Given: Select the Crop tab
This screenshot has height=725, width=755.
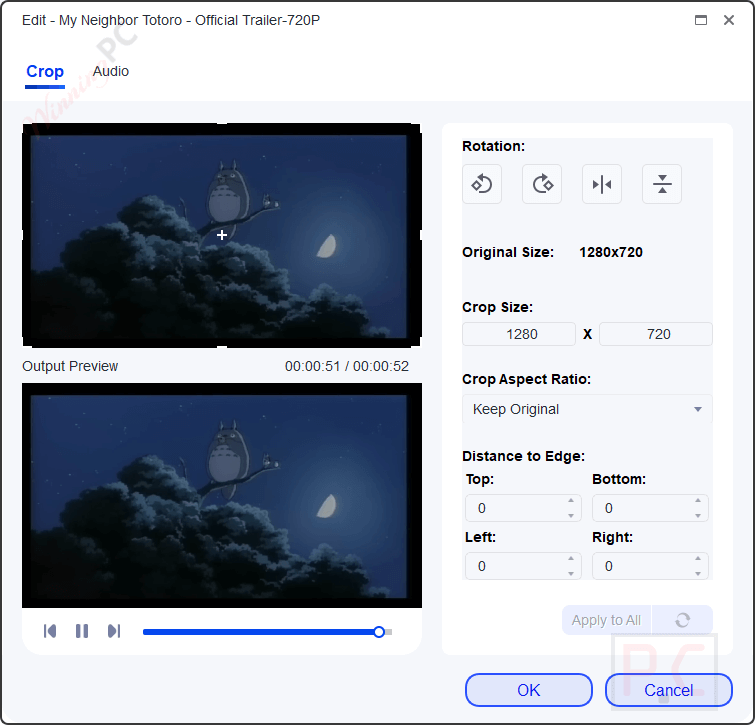Looking at the screenshot, I should point(45,71).
